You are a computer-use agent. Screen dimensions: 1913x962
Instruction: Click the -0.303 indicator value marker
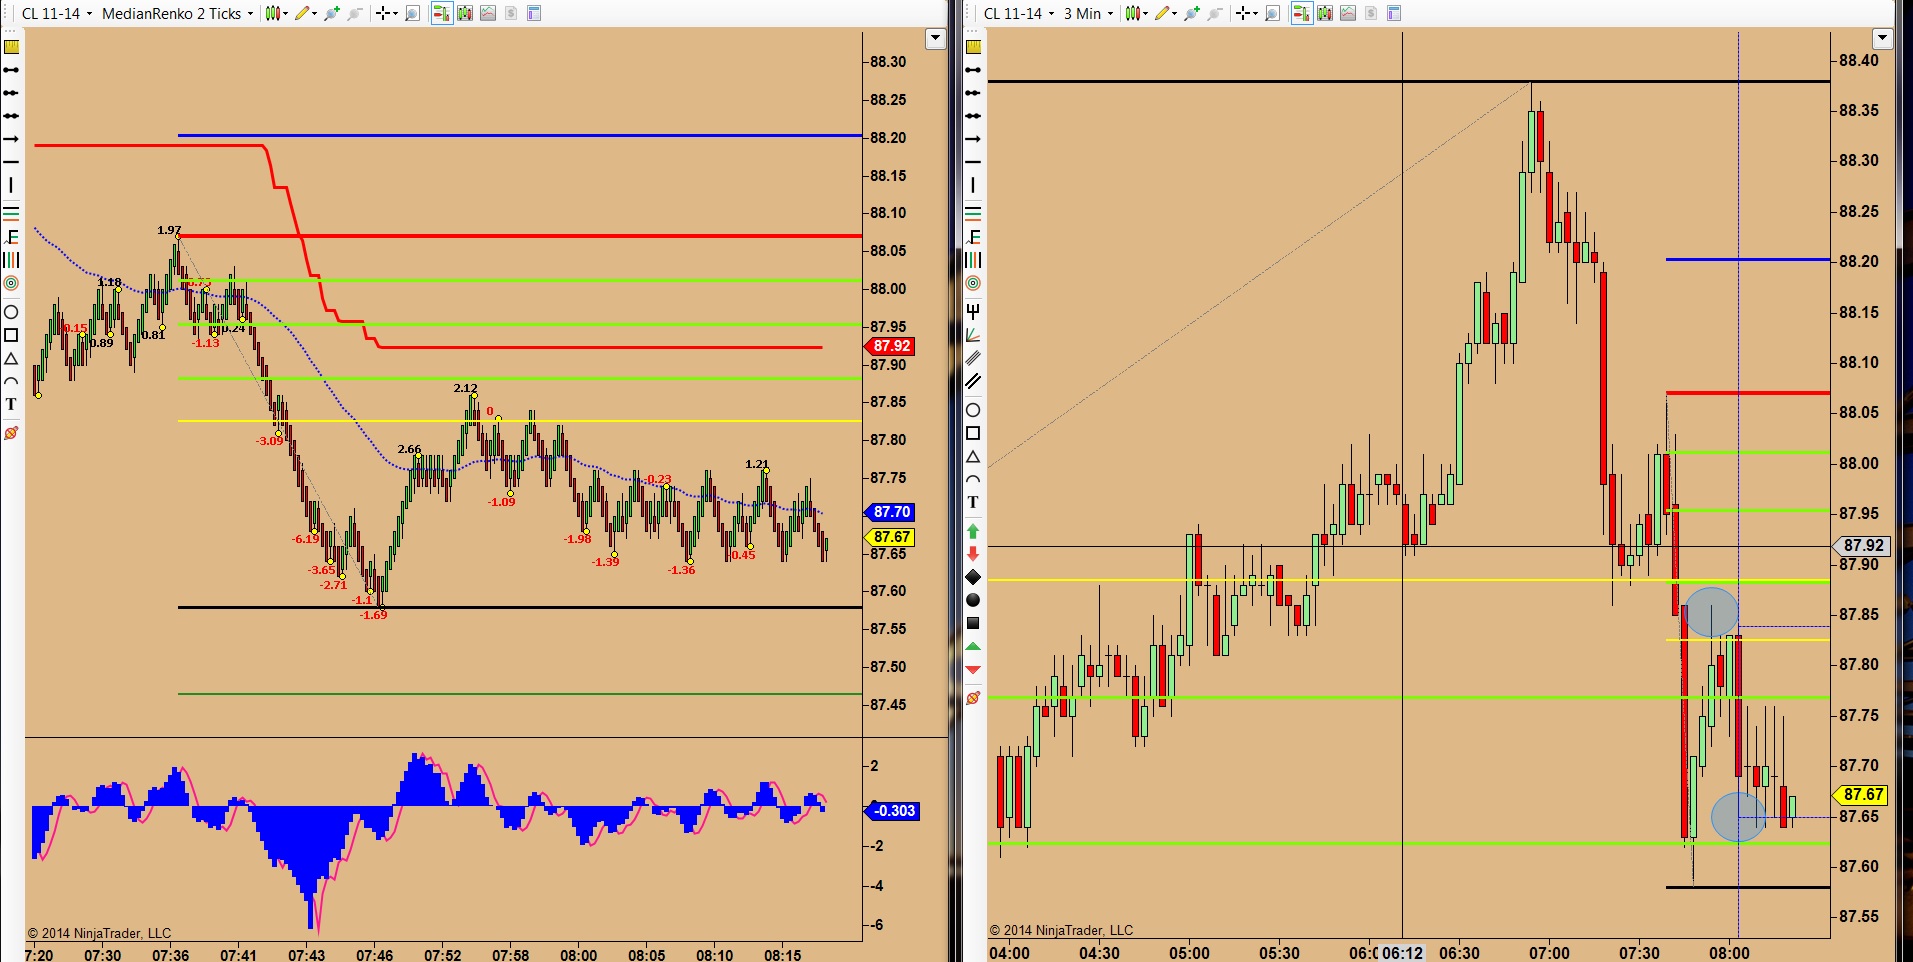point(892,811)
